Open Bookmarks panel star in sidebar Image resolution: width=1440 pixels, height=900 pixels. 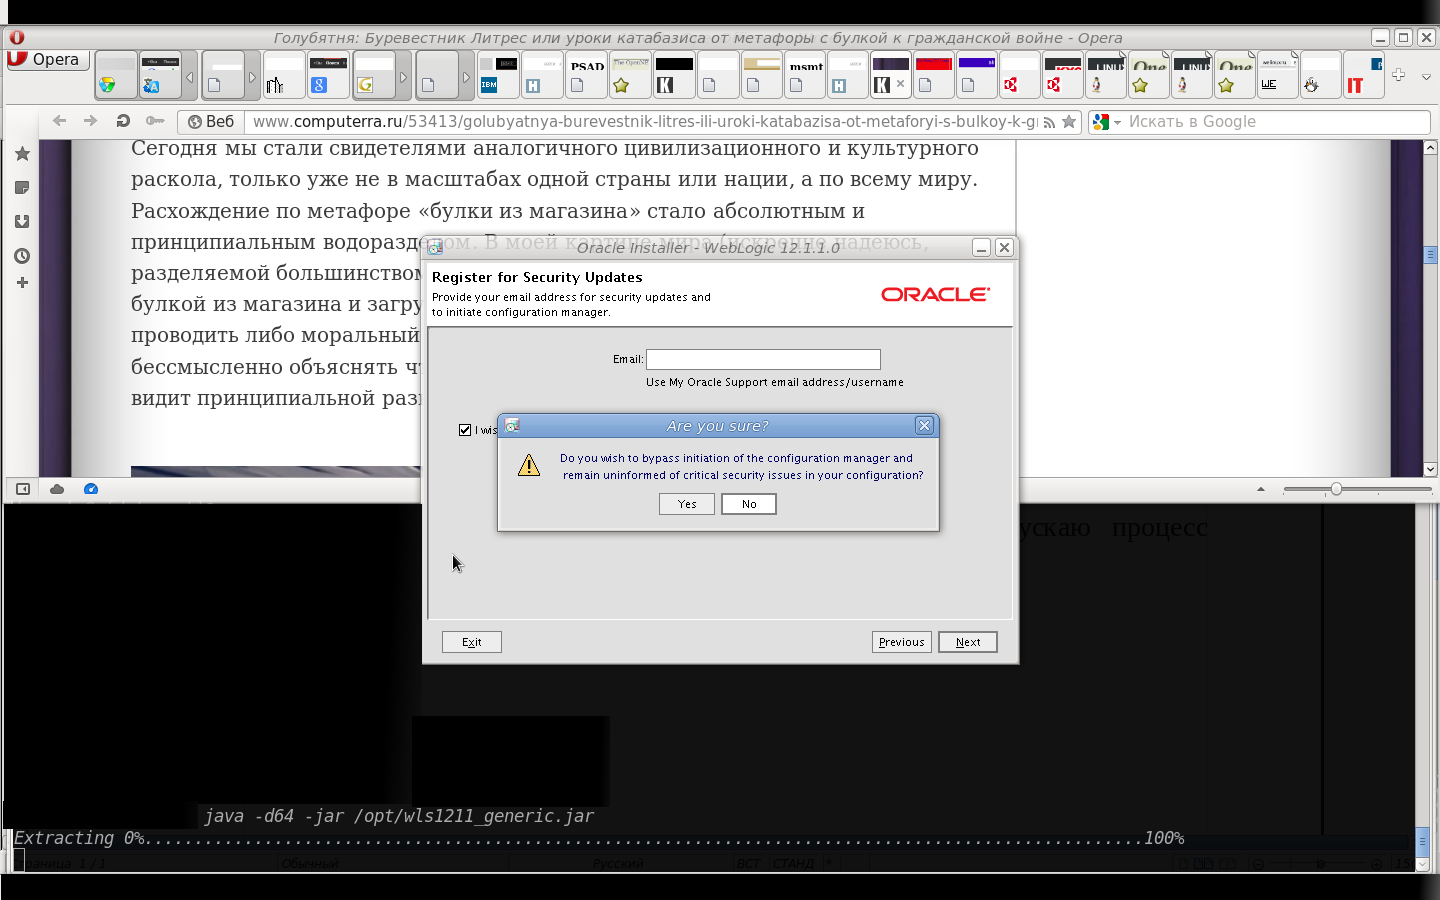pyautogui.click(x=22, y=154)
